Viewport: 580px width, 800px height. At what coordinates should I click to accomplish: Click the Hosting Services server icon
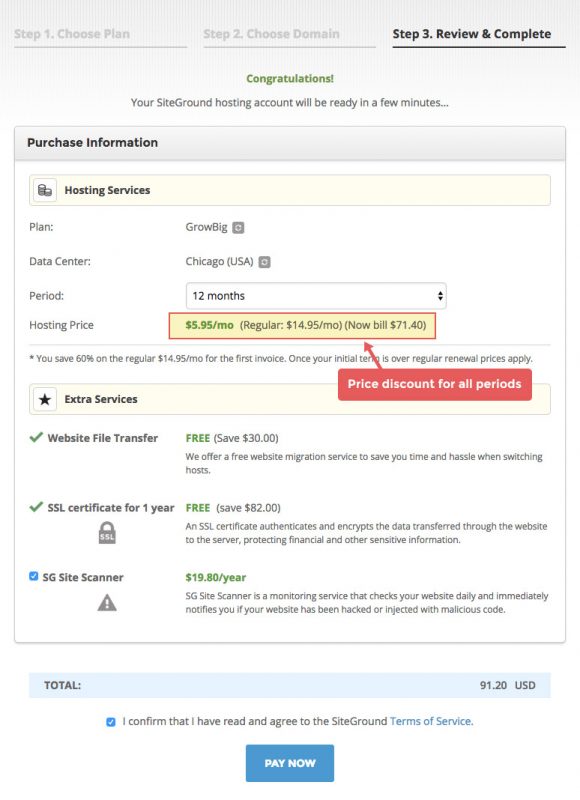pos(43,190)
